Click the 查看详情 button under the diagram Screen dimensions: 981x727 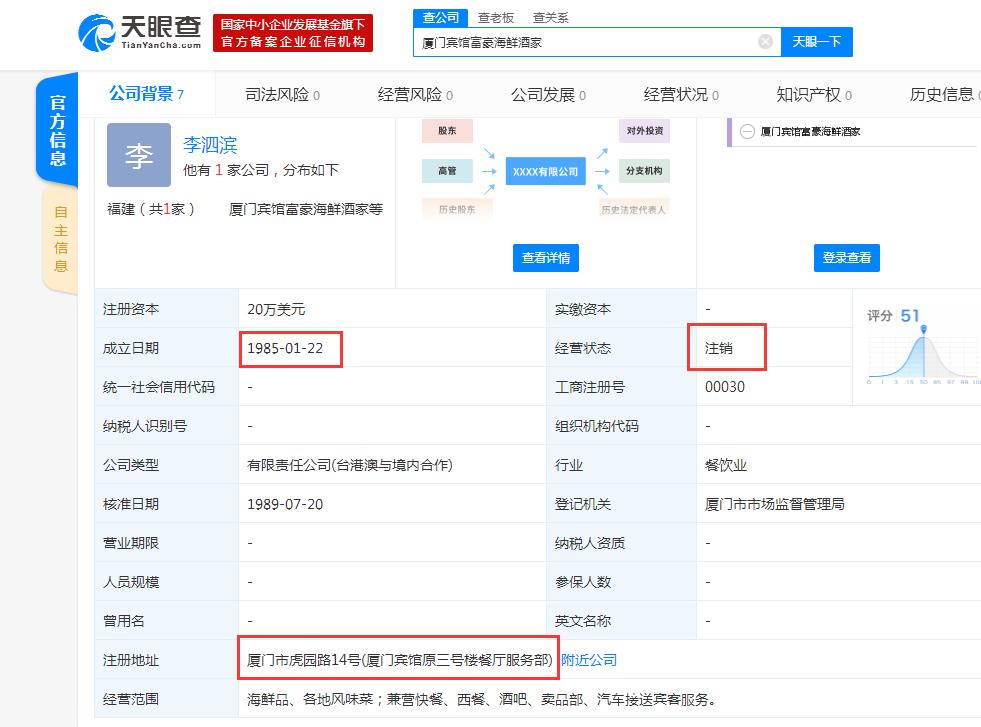(546, 257)
